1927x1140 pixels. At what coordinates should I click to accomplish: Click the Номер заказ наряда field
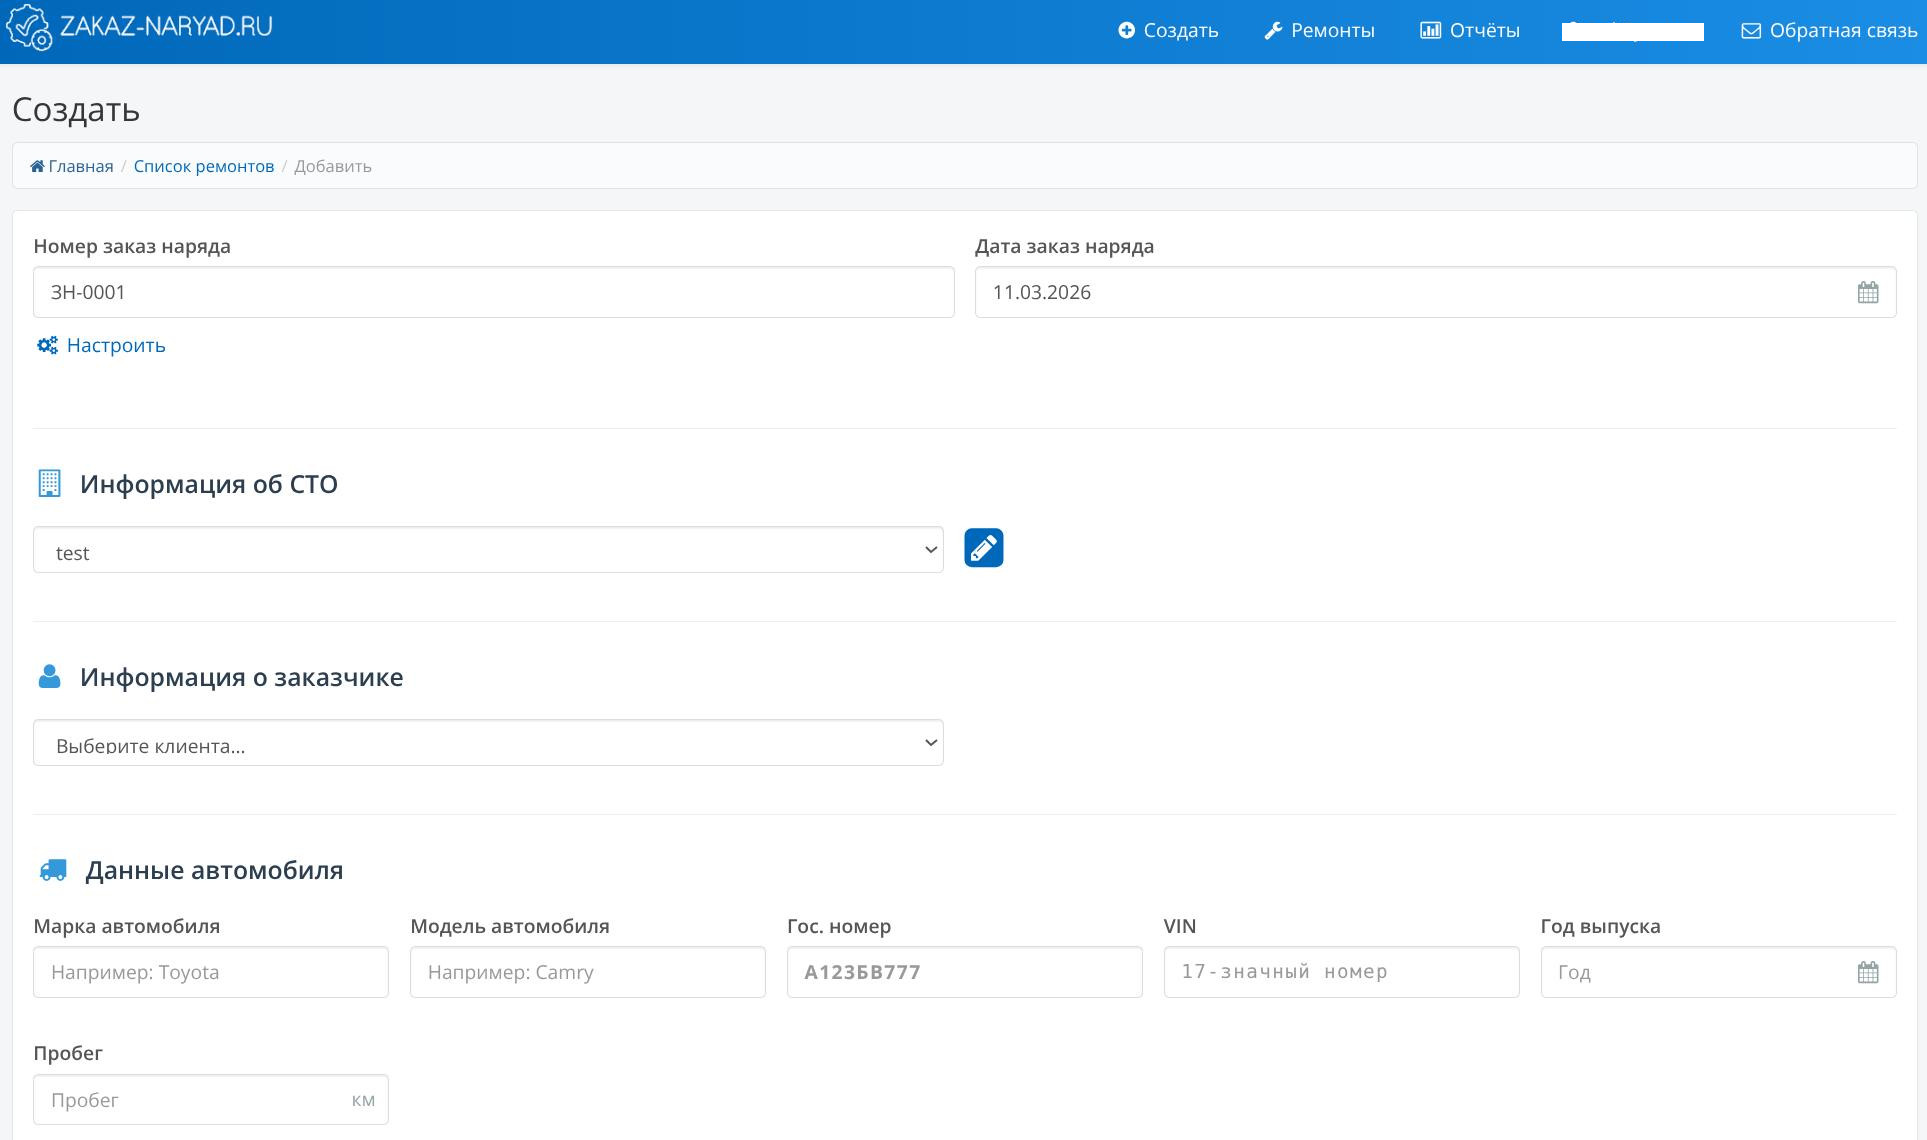[x=493, y=293]
